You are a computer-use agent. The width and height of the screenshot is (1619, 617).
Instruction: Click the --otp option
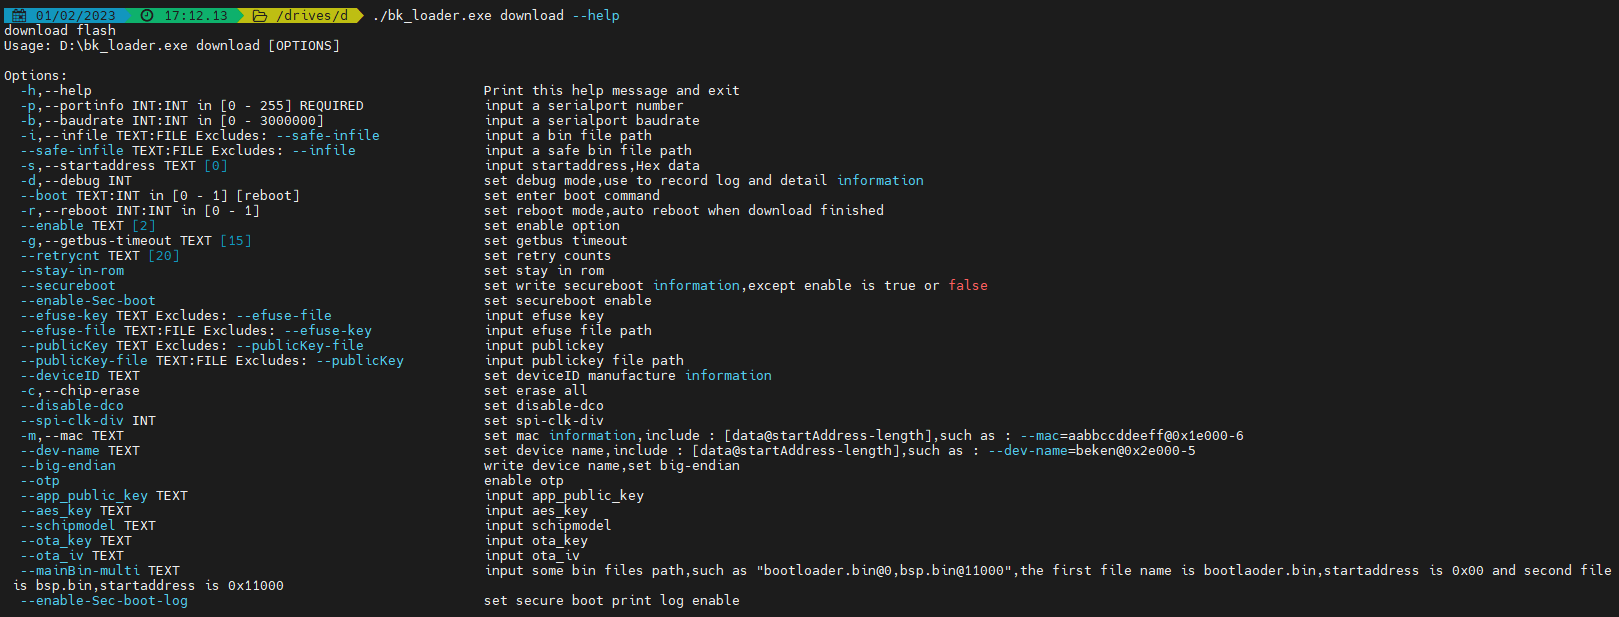[40, 480]
